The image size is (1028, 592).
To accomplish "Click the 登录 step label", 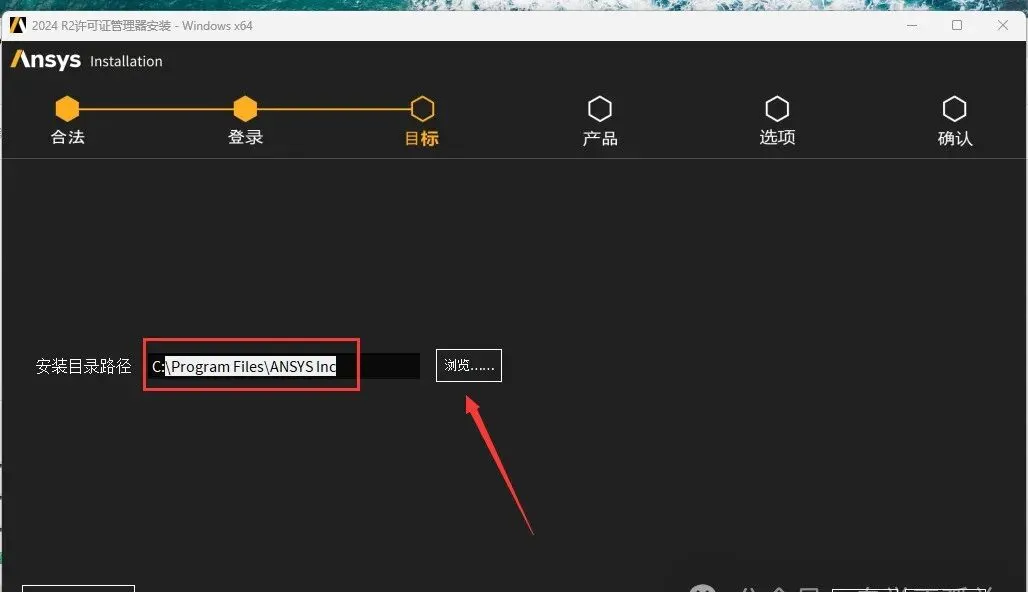I will point(245,137).
